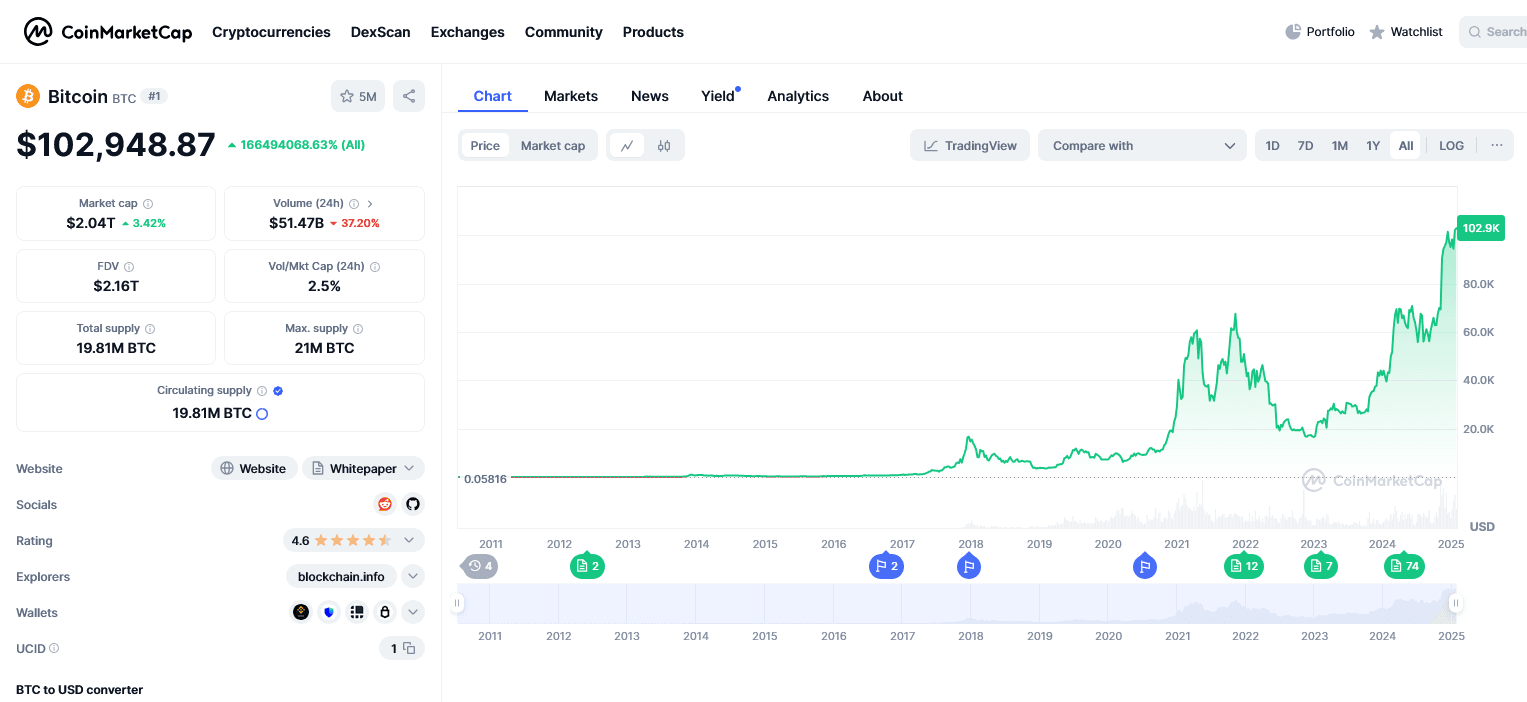Expand the Wallets list chevron
The width and height of the screenshot is (1527, 702).
coord(413,612)
